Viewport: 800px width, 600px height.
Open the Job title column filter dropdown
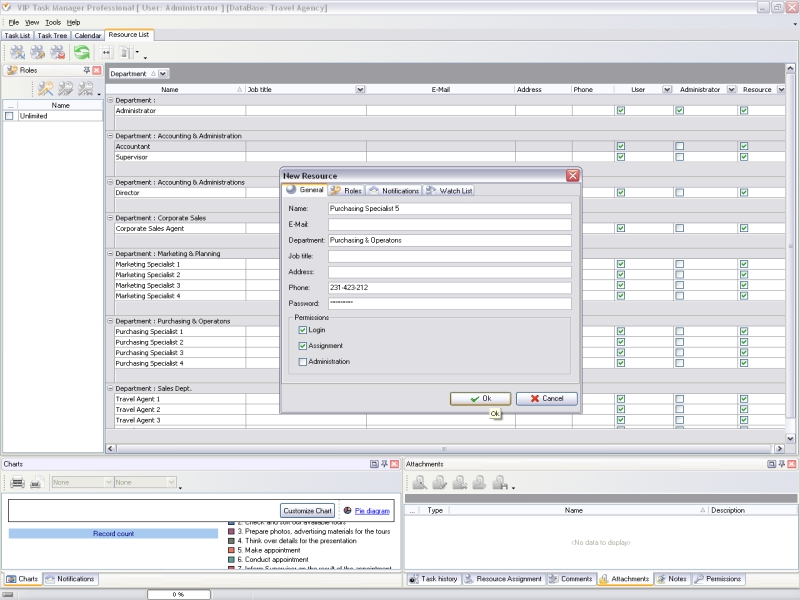pos(360,89)
